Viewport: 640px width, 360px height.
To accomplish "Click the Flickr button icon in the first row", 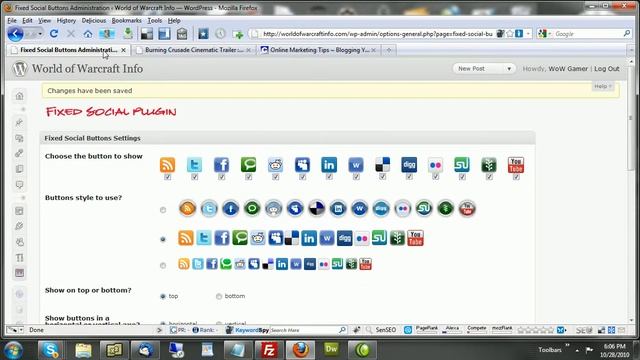I will pos(436,165).
